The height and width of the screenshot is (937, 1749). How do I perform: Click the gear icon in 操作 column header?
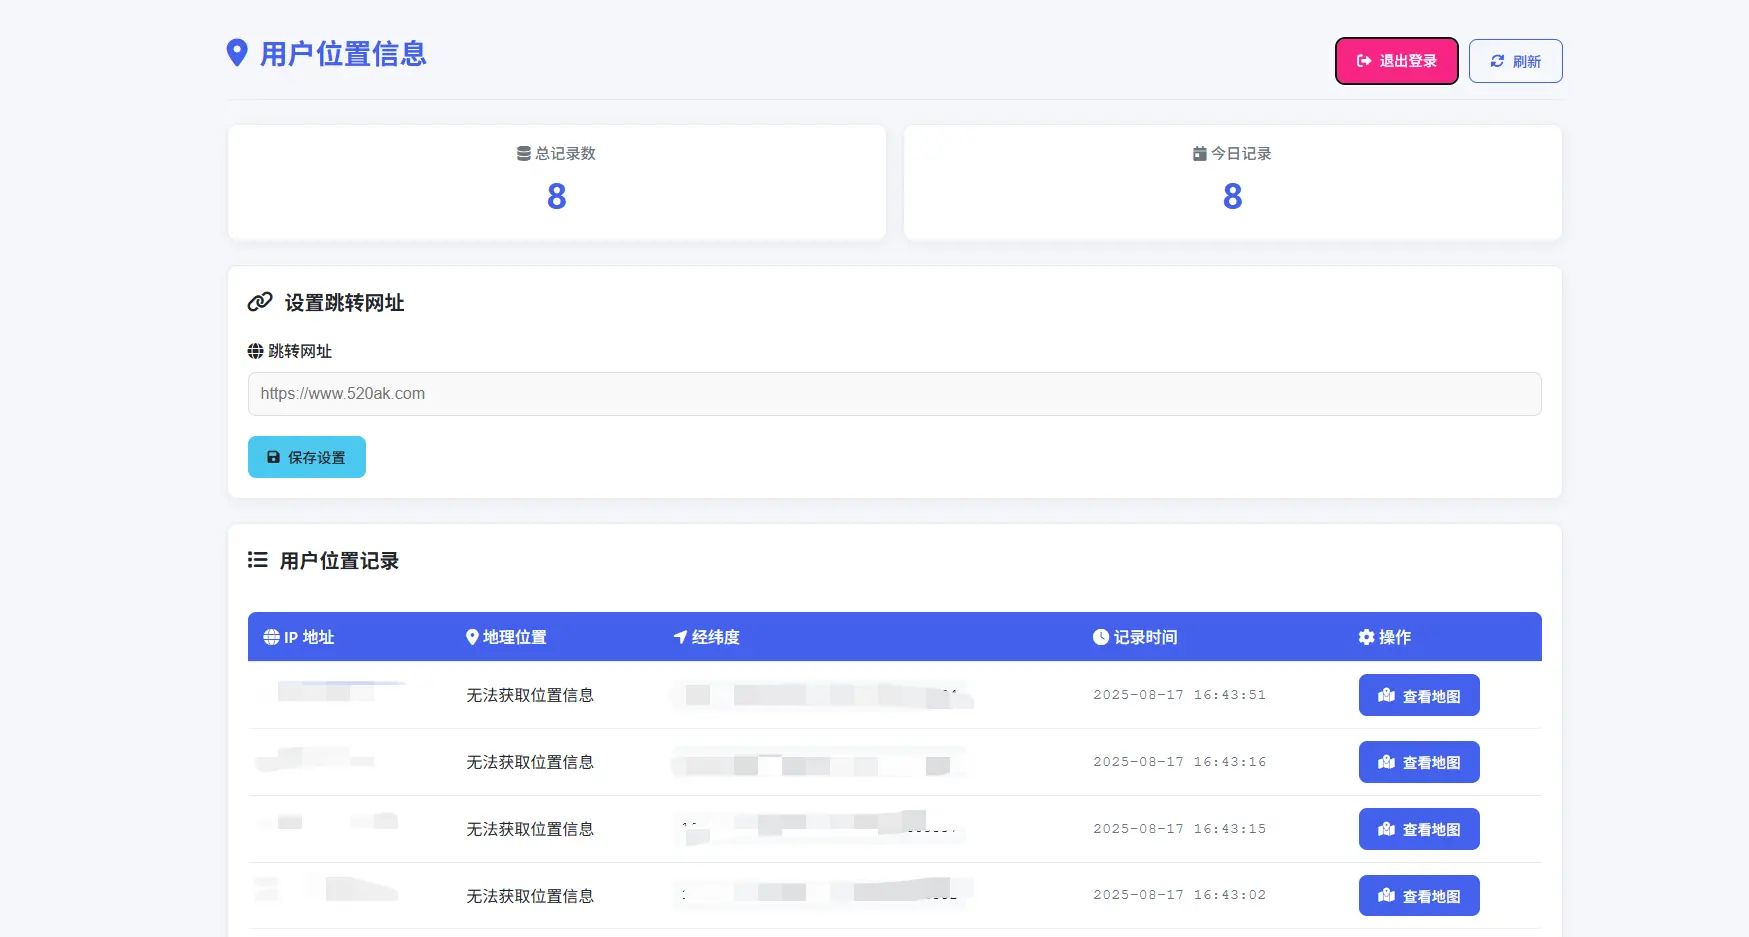point(1365,636)
